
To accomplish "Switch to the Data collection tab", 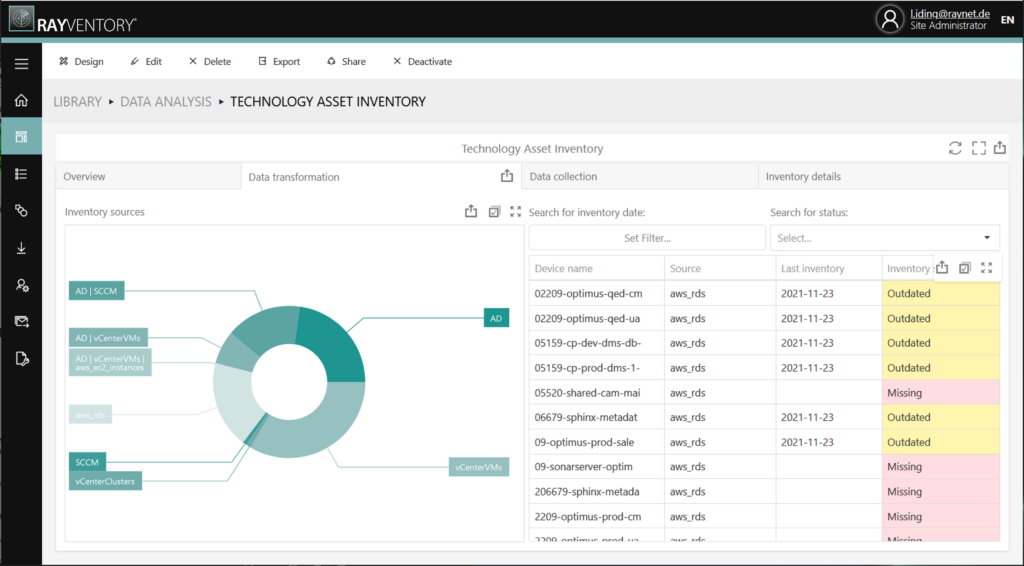I will coord(639,176).
